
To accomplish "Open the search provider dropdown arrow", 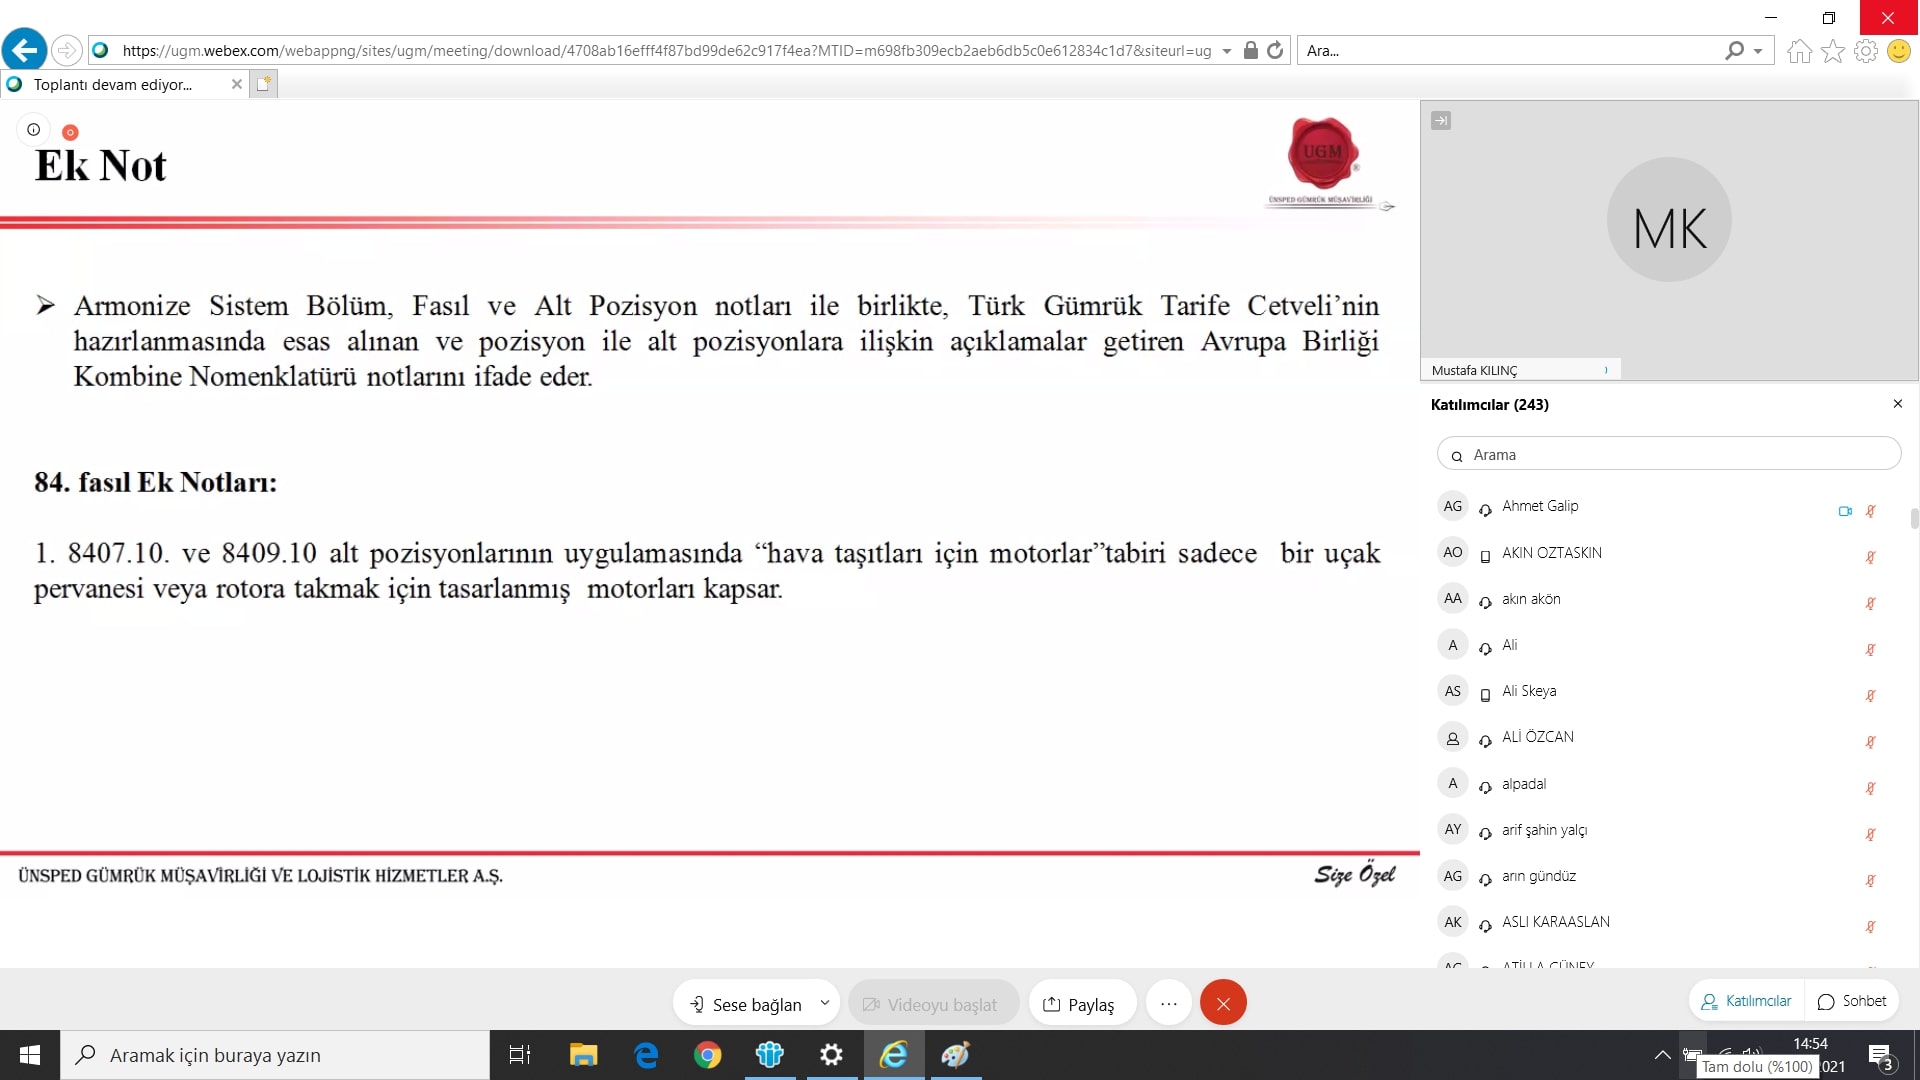I will tap(1758, 51).
